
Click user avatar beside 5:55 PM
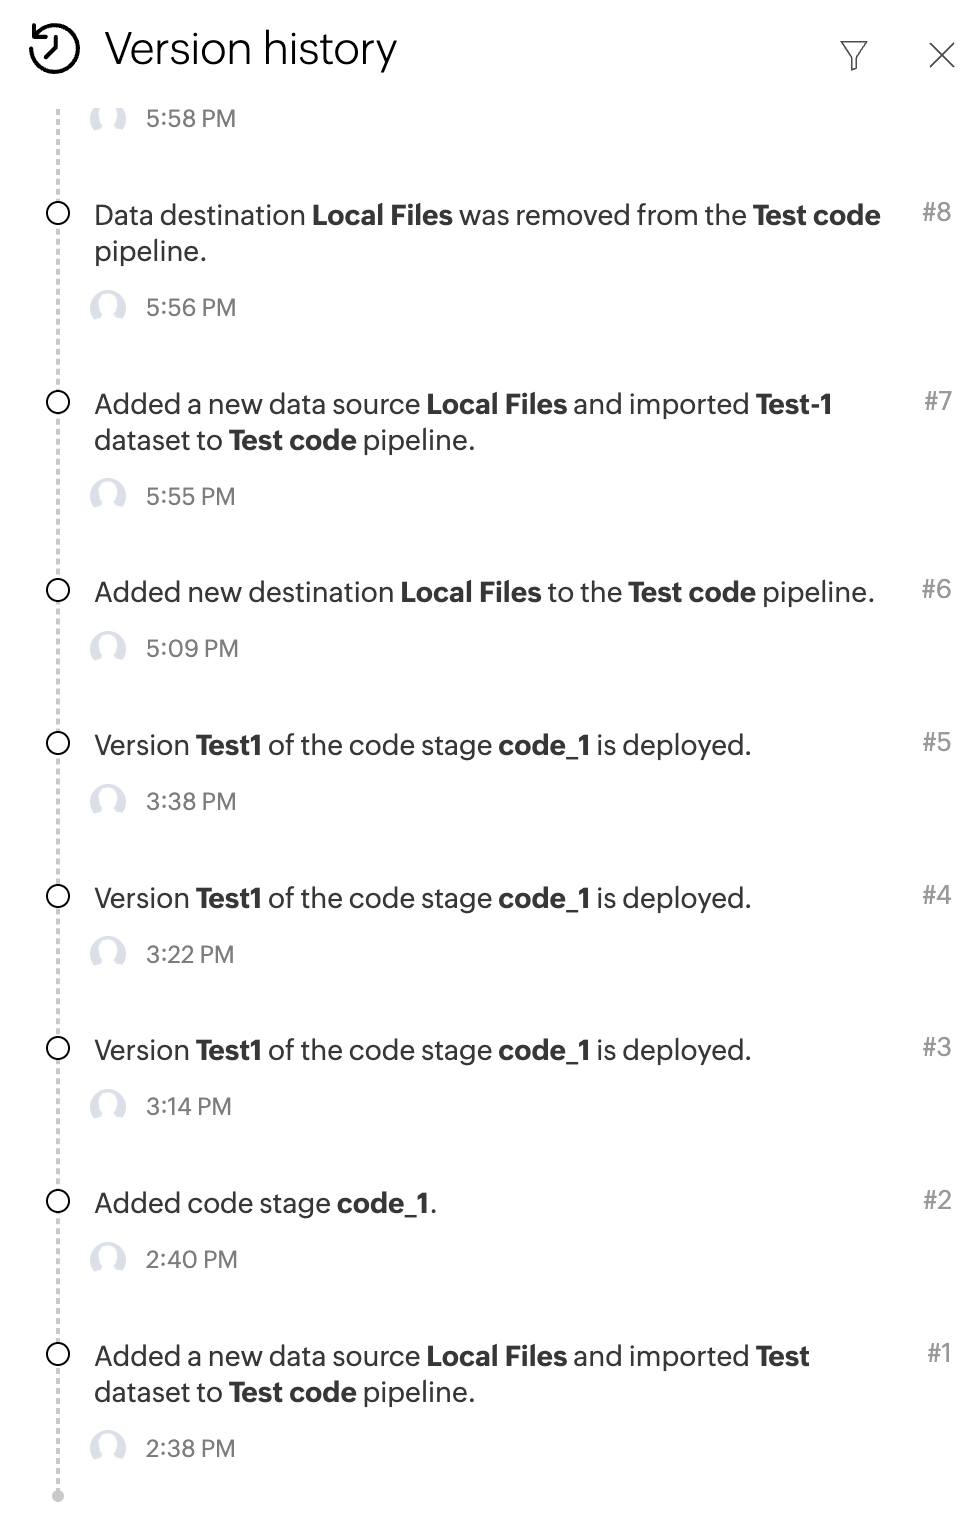coord(108,496)
